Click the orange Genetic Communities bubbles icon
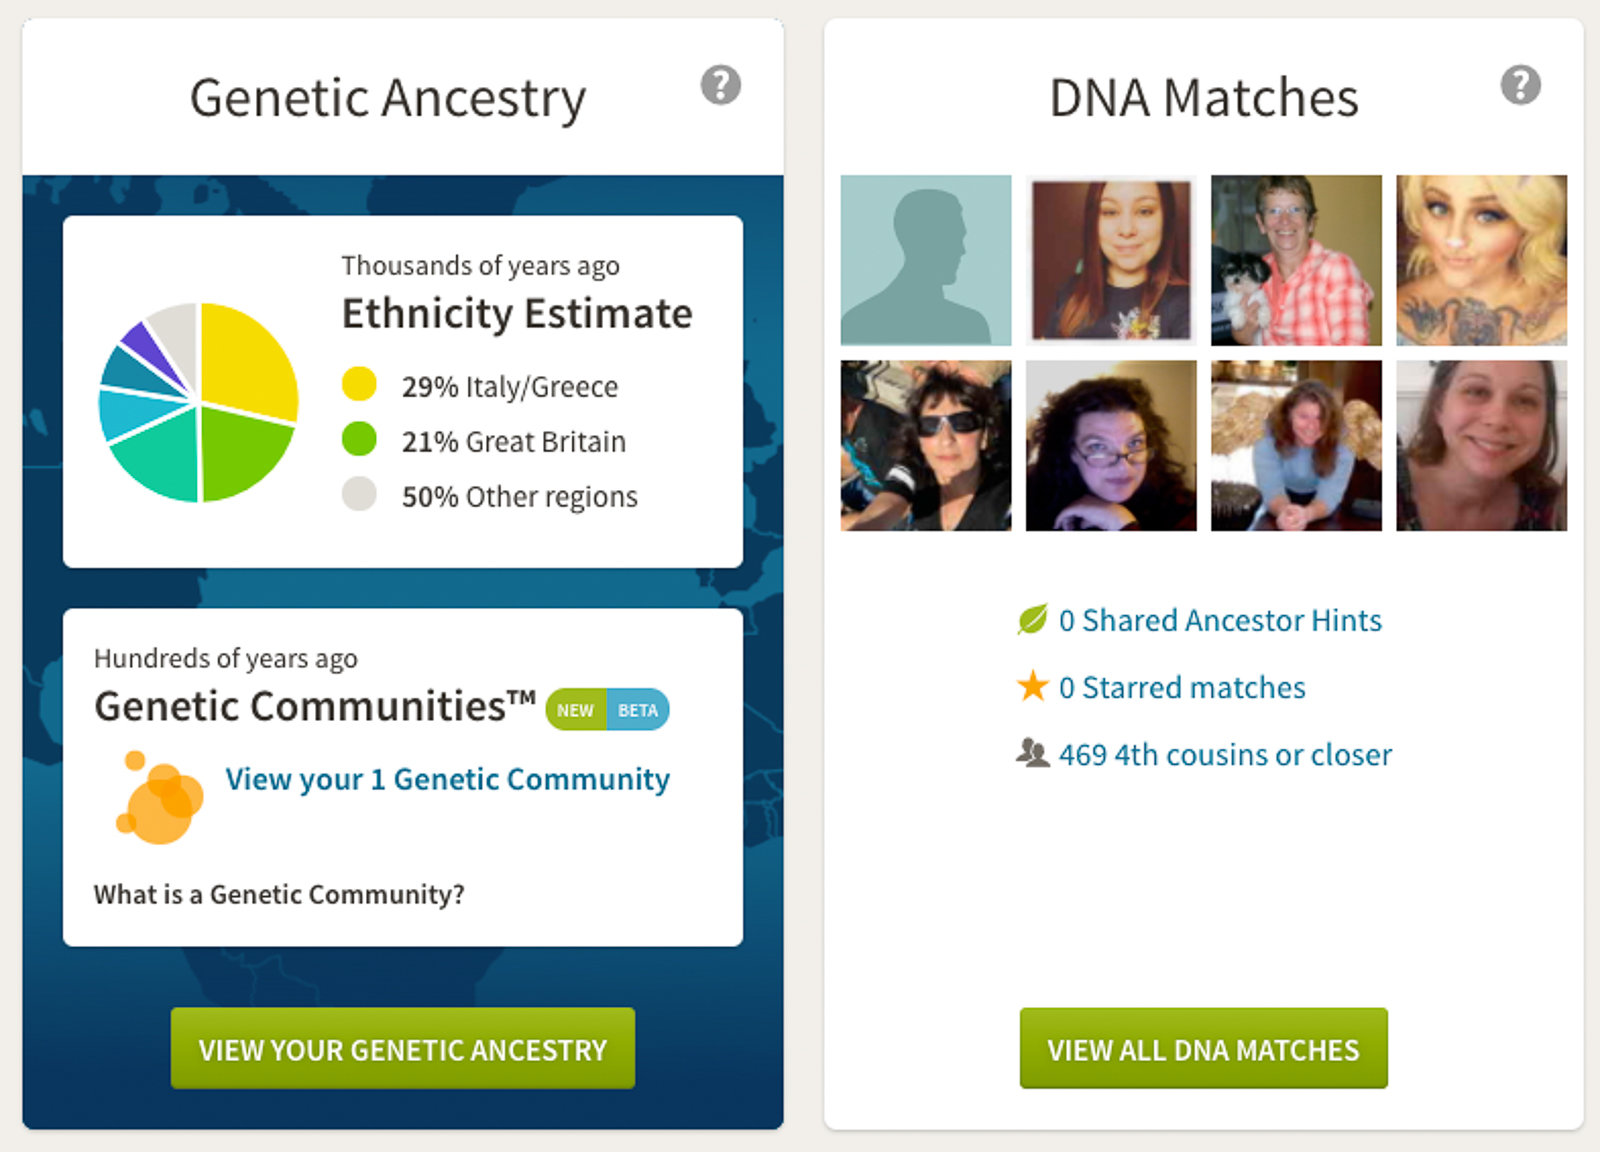Screen dimensions: 1600x1152 click(x=160, y=798)
